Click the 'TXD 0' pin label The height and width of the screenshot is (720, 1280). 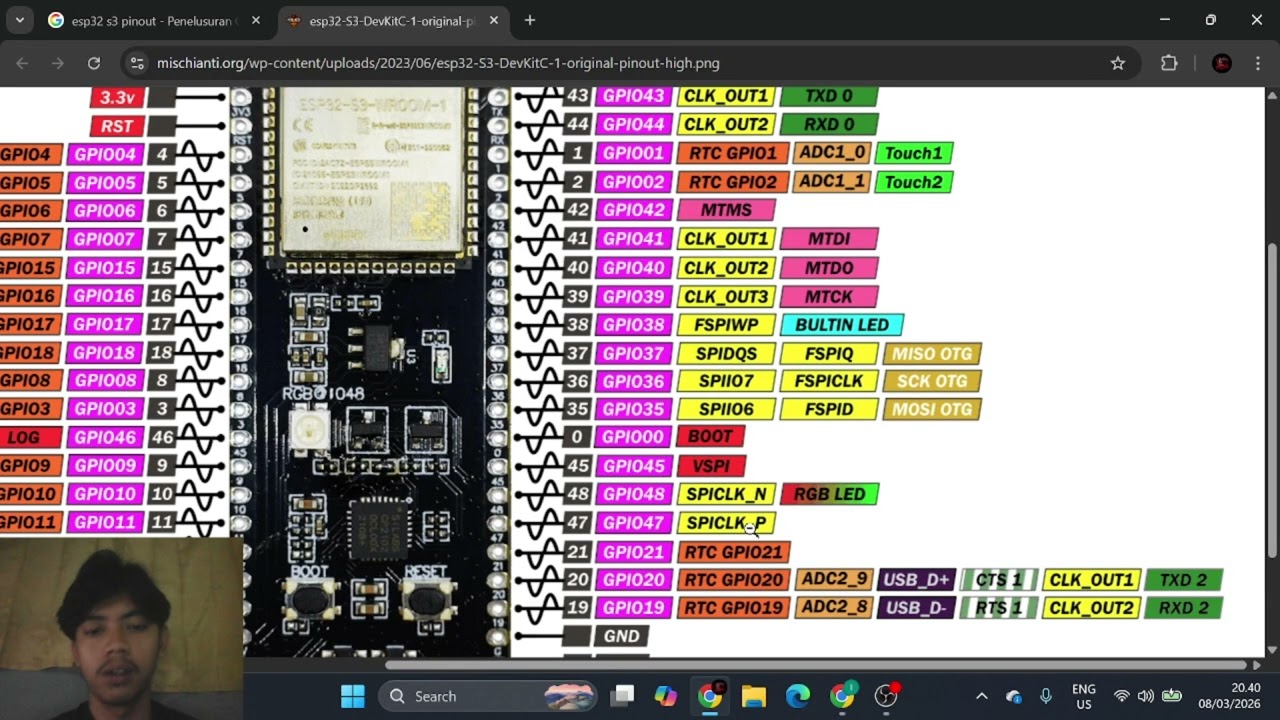pos(829,96)
